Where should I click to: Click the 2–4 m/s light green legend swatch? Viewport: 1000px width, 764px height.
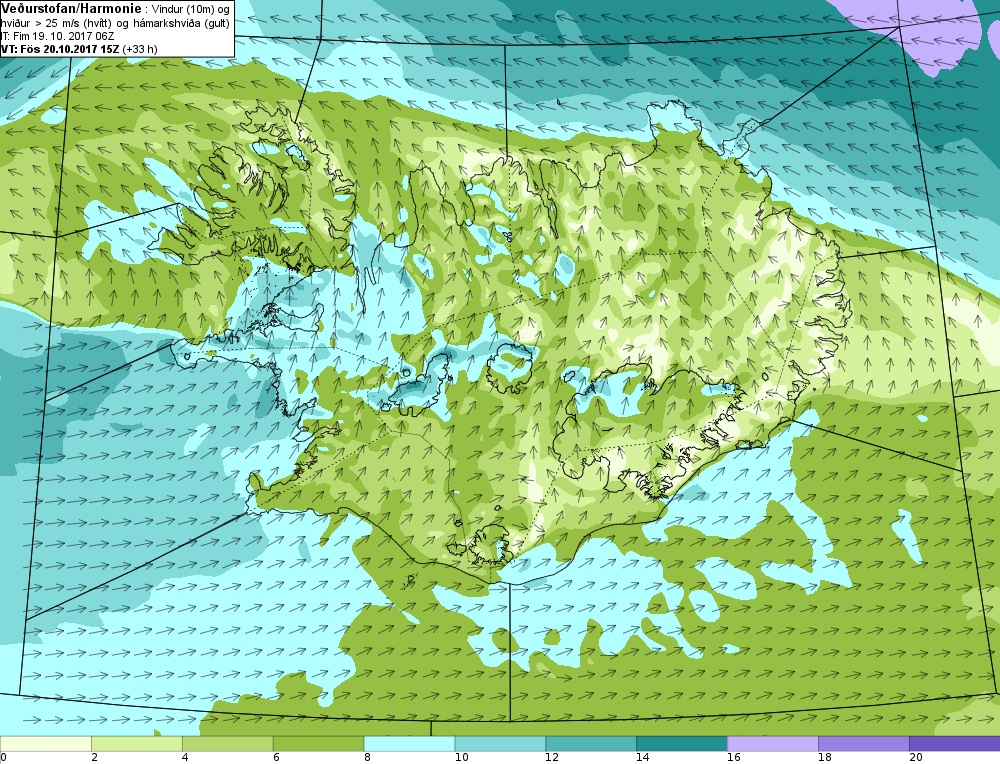point(136,744)
